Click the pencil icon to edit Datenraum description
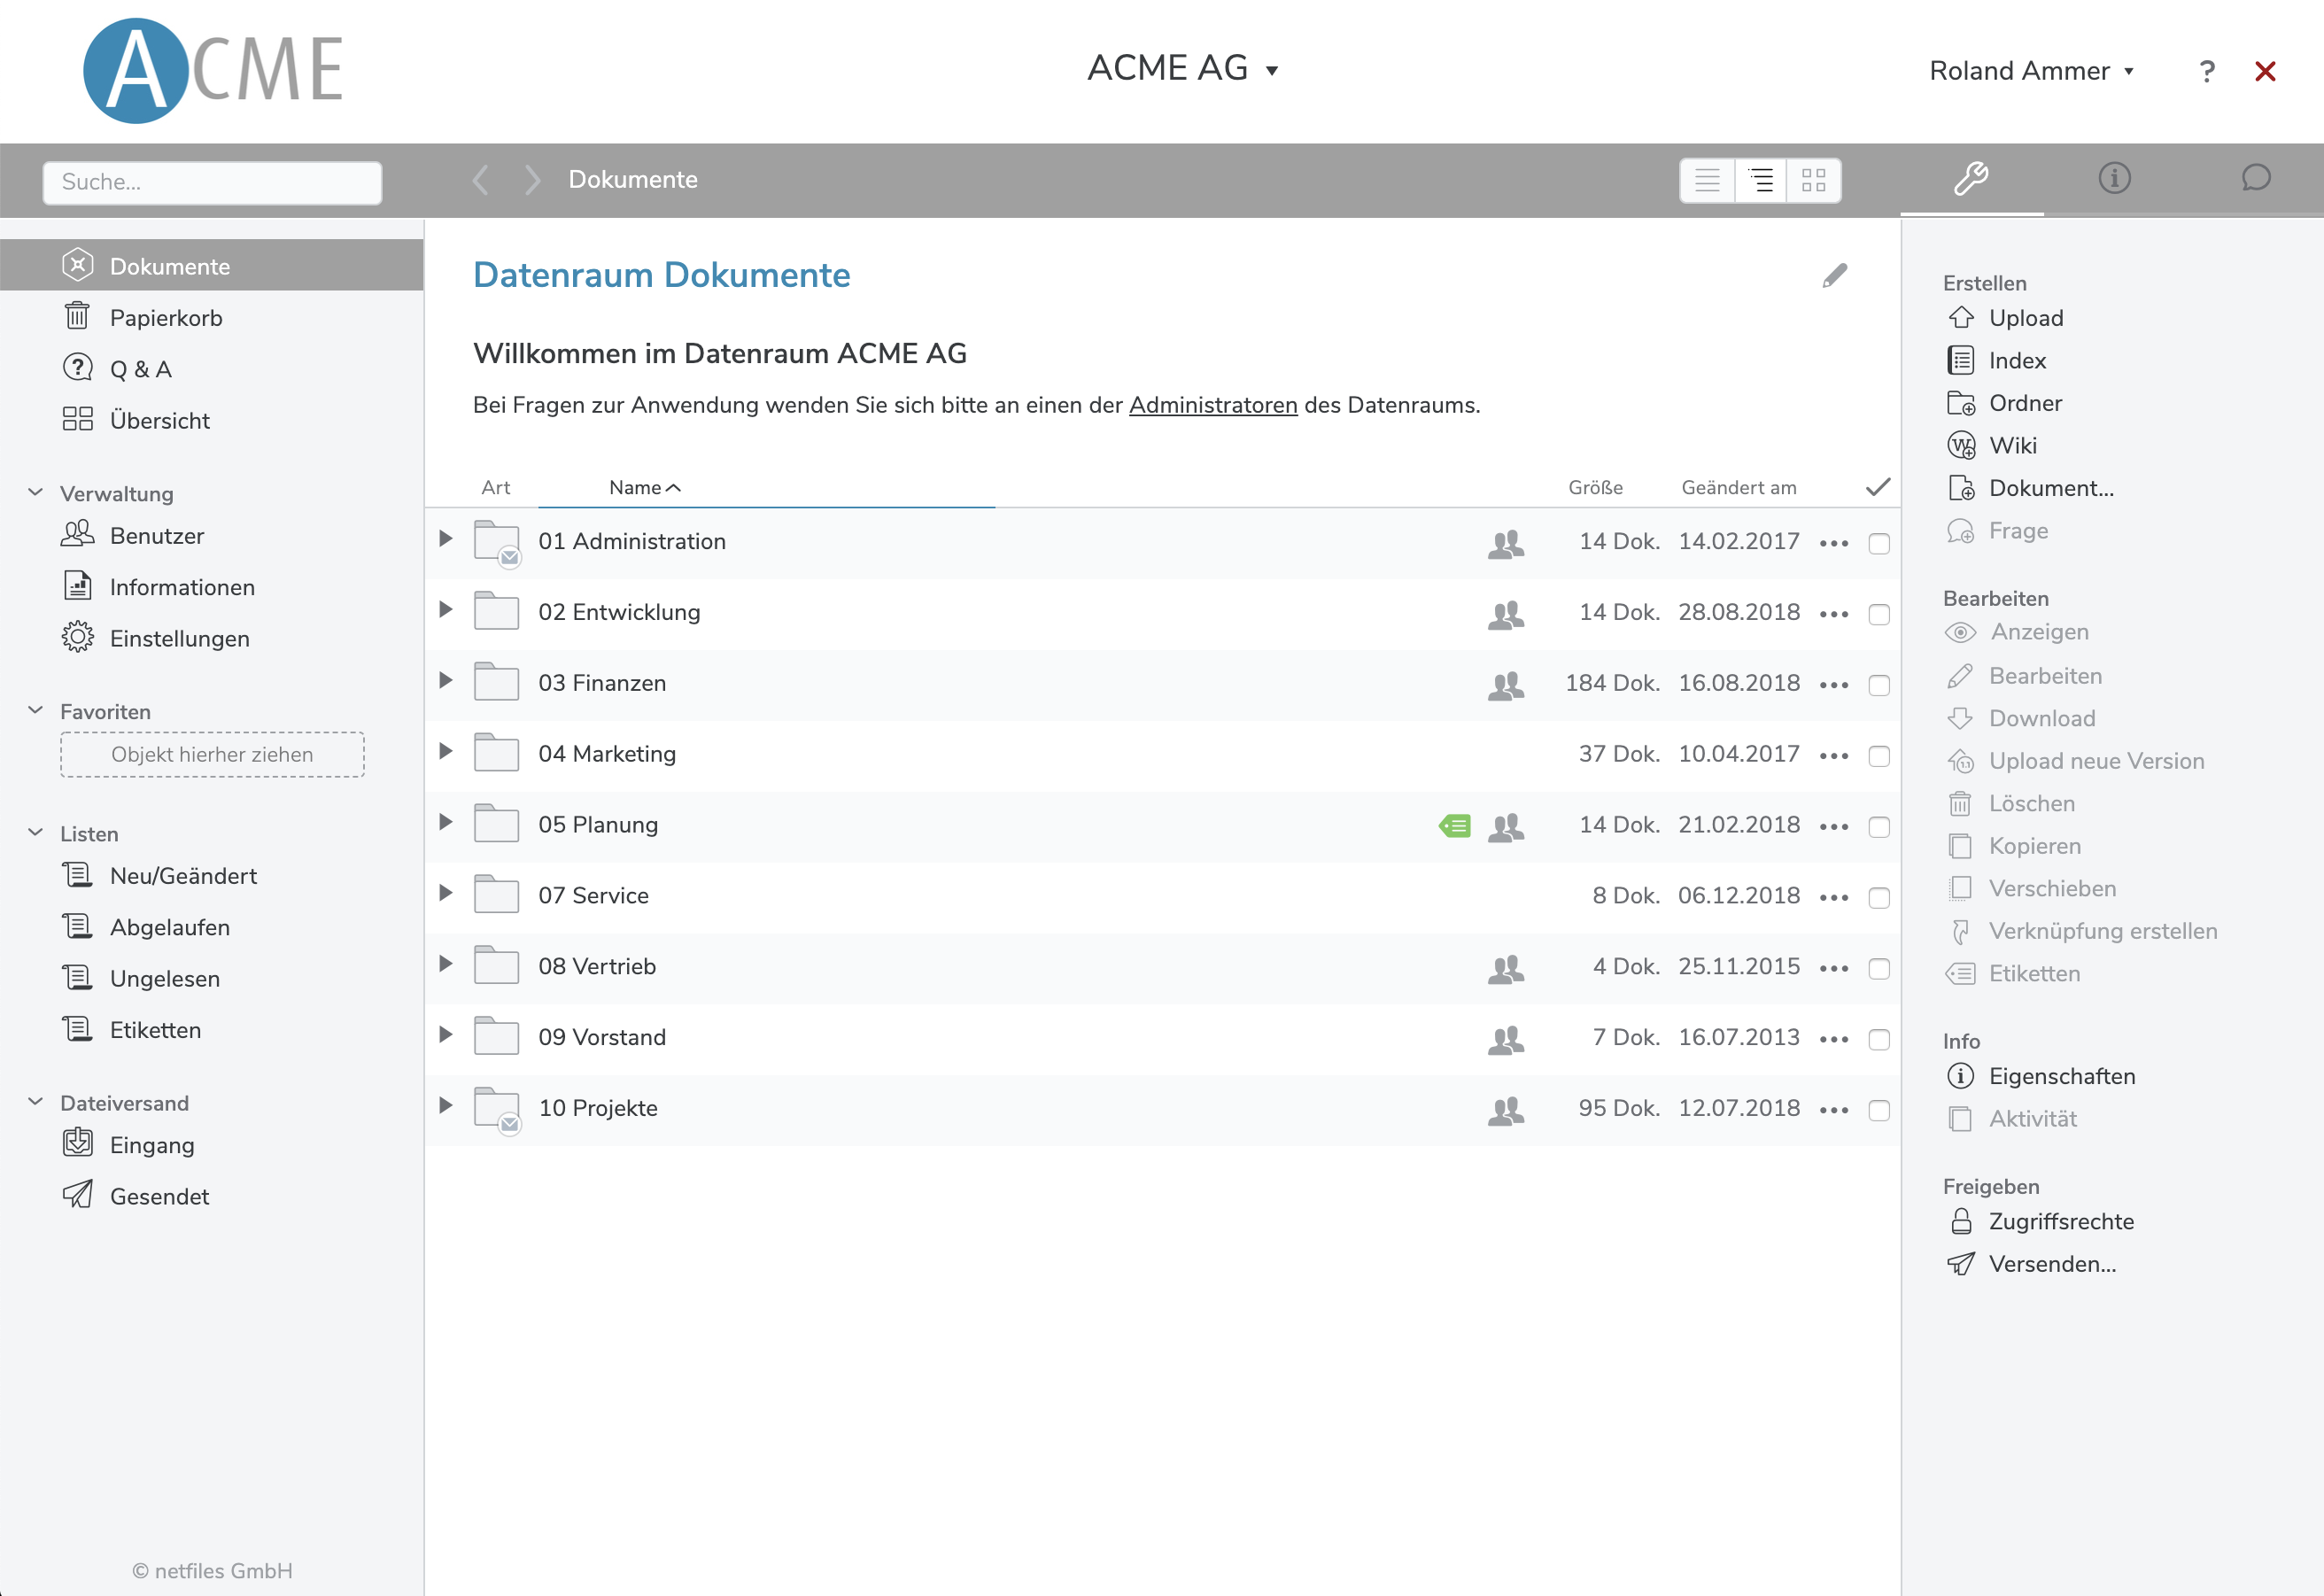The height and width of the screenshot is (1596, 2324). point(1834,275)
